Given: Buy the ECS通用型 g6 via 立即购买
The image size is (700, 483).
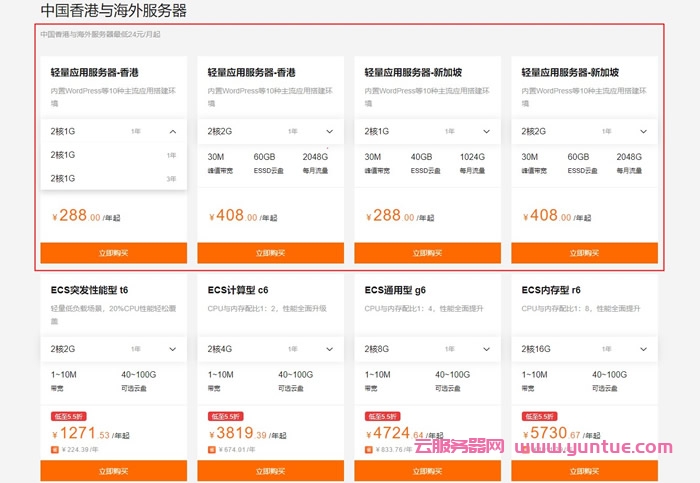Looking at the screenshot, I should tap(427, 471).
